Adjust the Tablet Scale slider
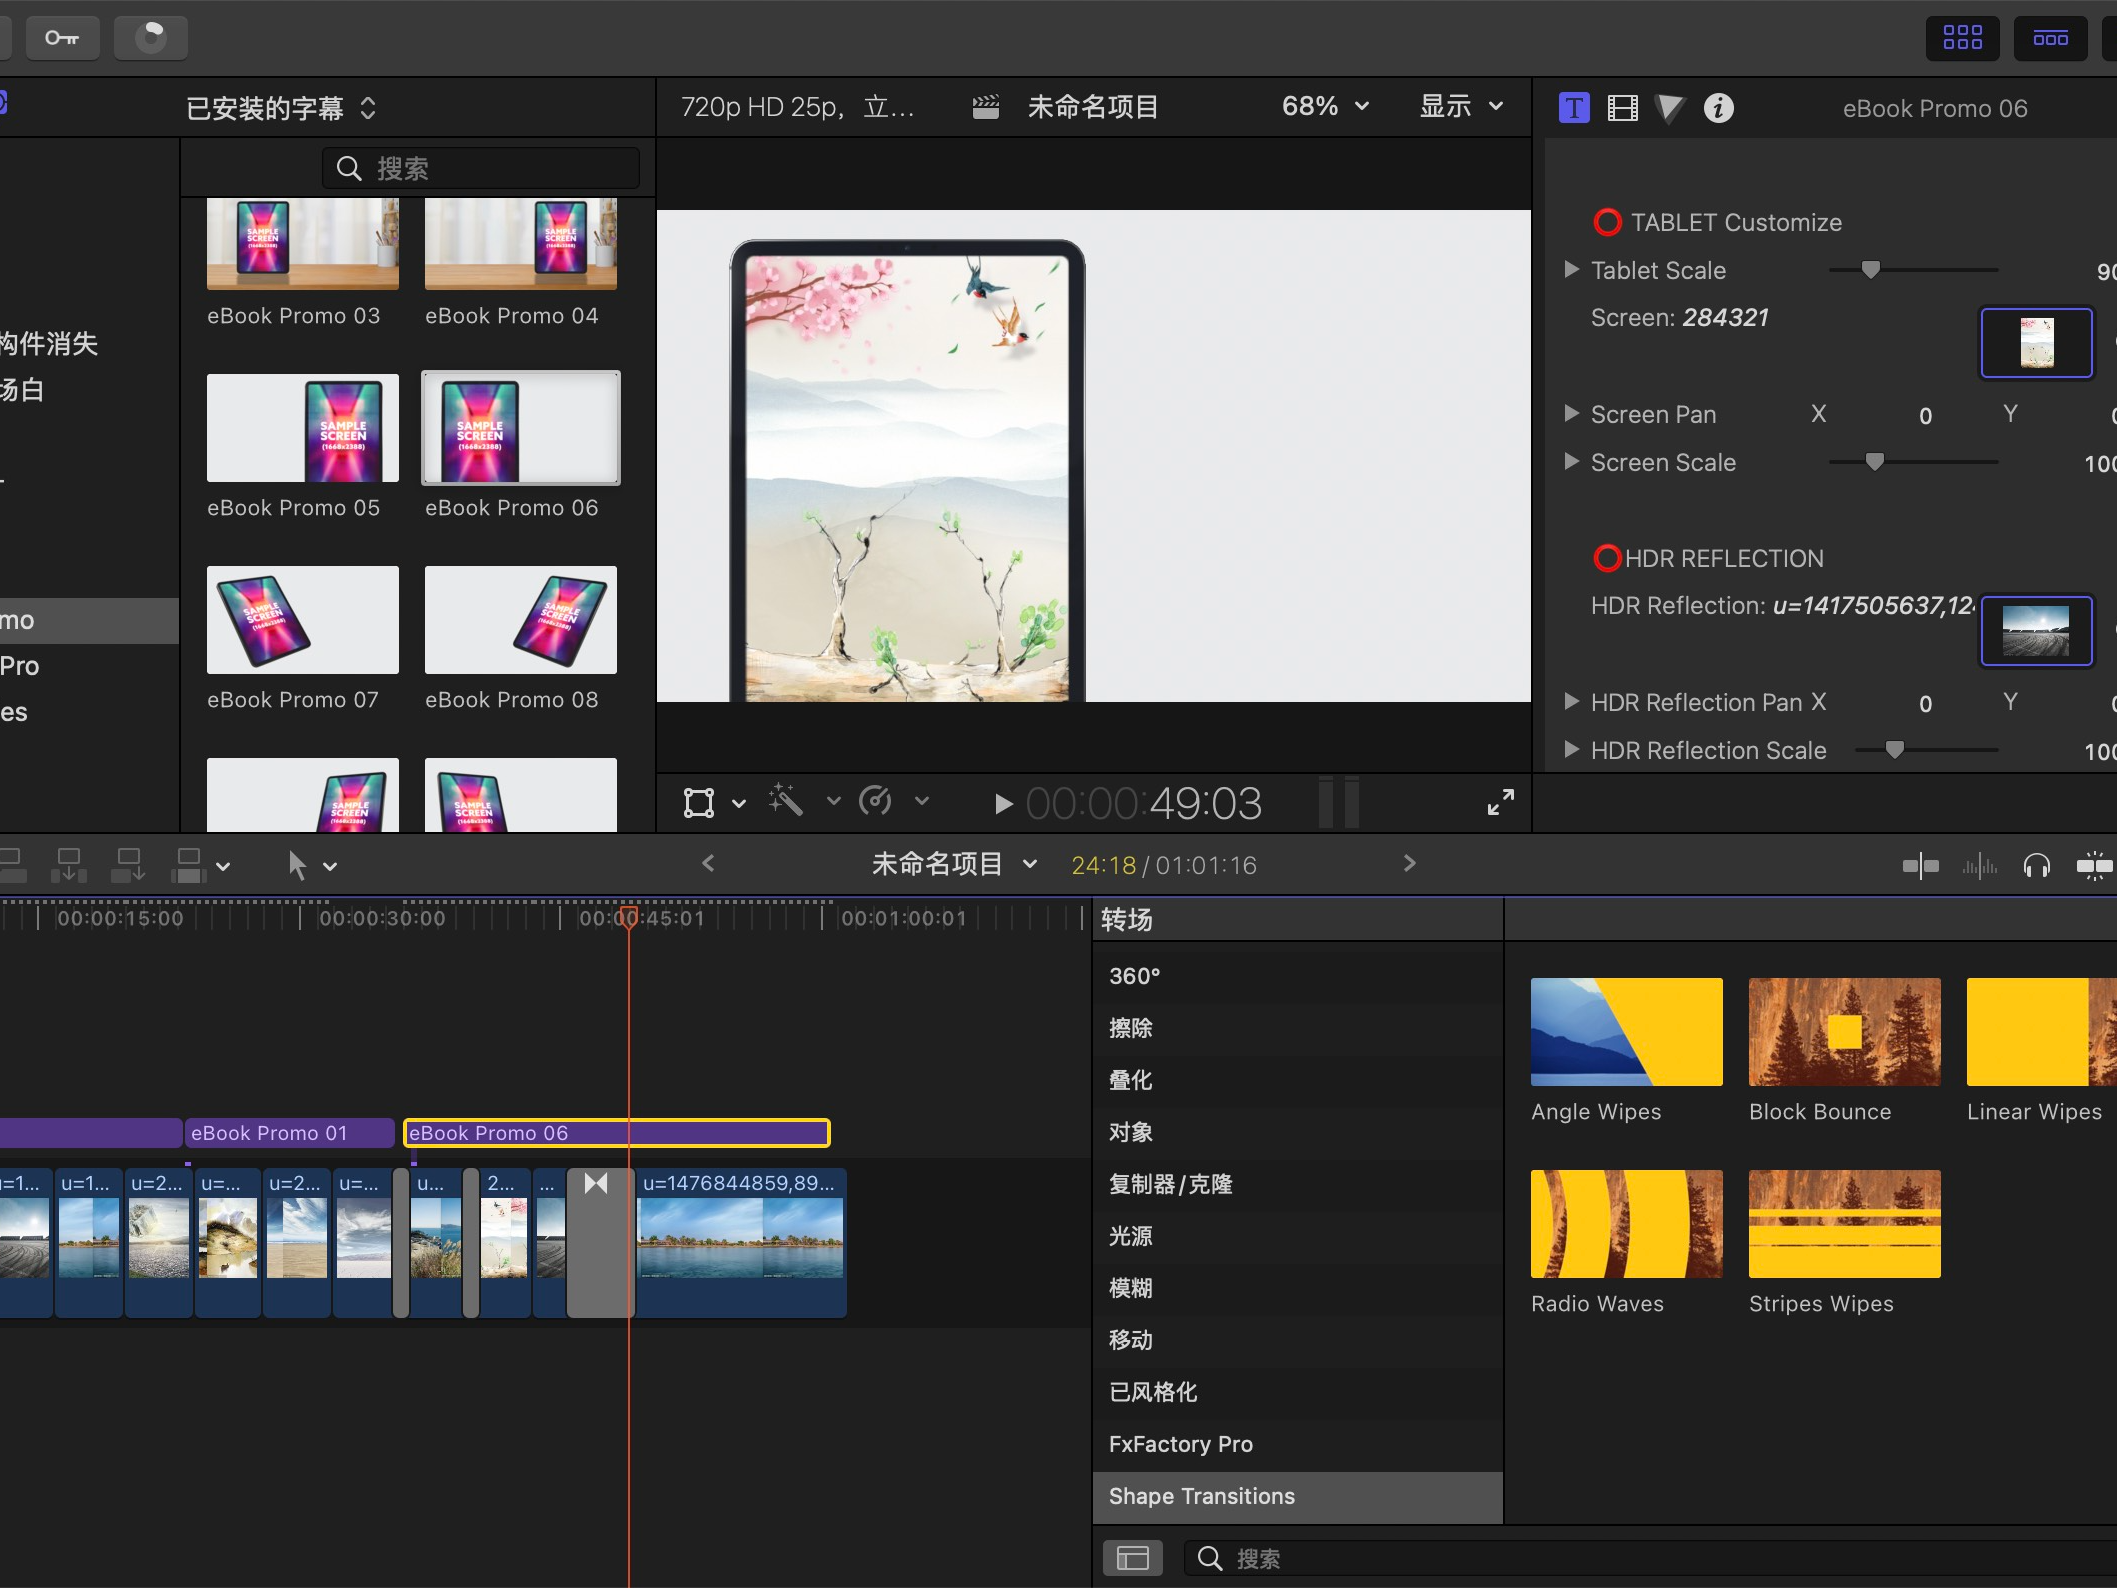The width and height of the screenshot is (2117, 1588). click(x=1870, y=269)
